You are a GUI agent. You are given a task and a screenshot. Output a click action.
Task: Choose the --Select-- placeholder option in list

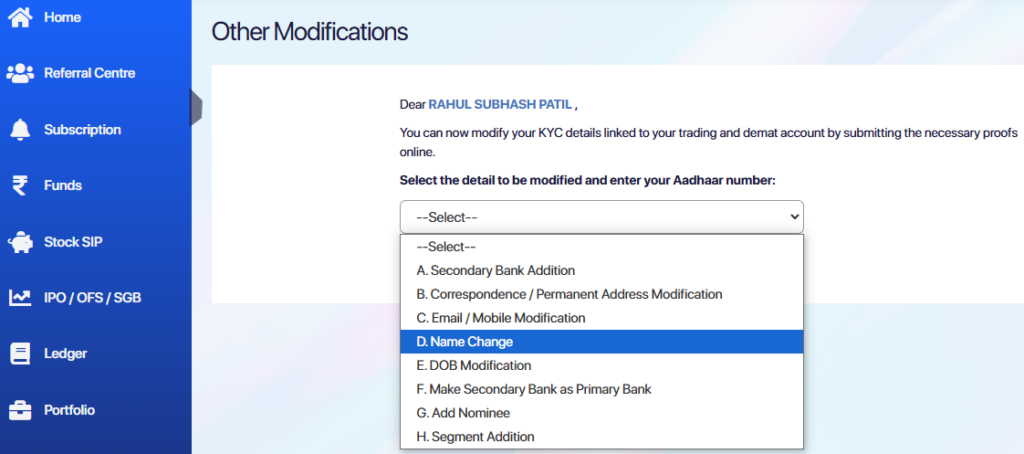click(446, 246)
